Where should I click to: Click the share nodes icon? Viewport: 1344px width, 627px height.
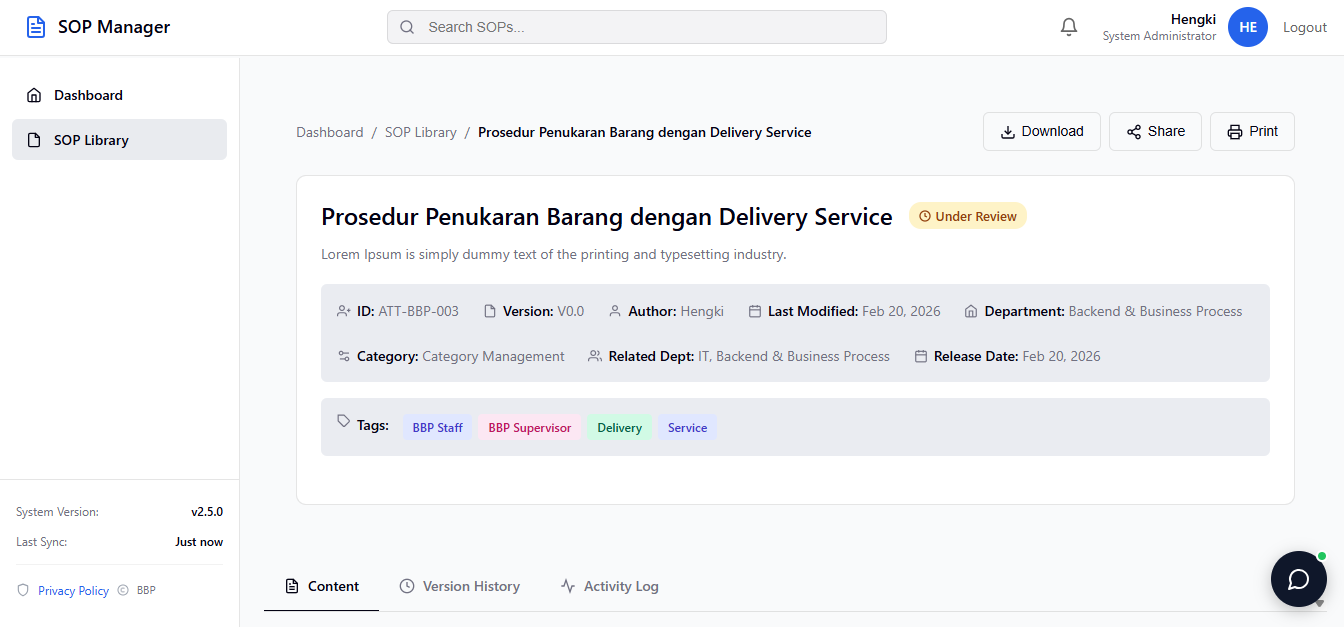1134,132
